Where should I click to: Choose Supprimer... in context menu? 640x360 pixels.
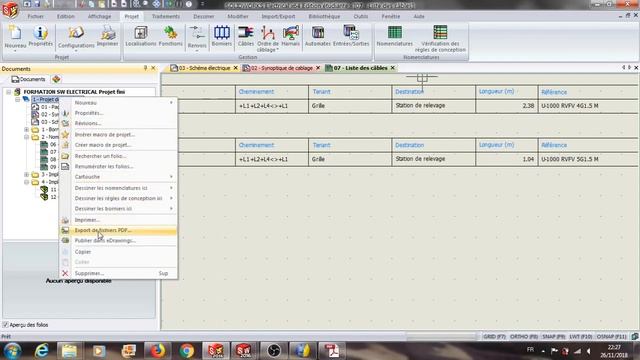pyautogui.click(x=118, y=273)
